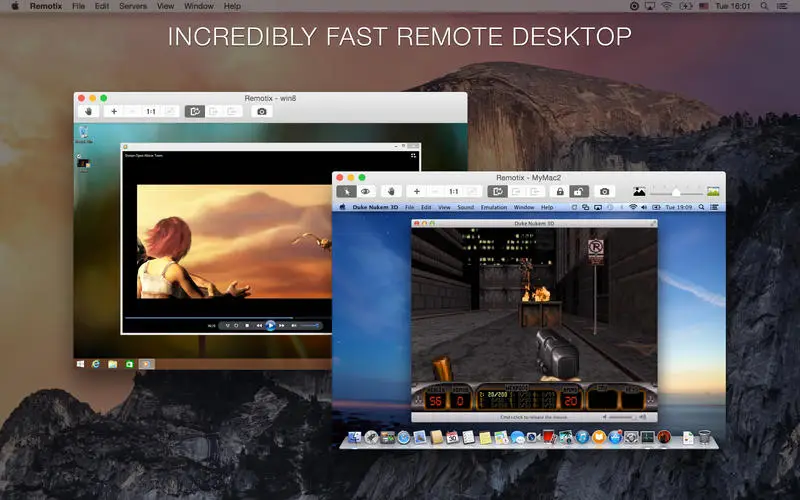This screenshot has height=500, width=800.
Task: Open yellow Stickies notes in remote Mac dock
Action: click(485, 437)
